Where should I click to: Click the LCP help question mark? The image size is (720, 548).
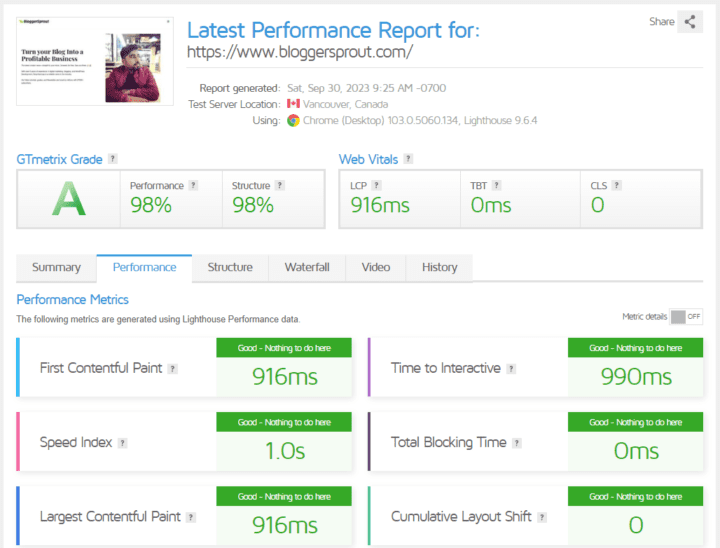[377, 185]
